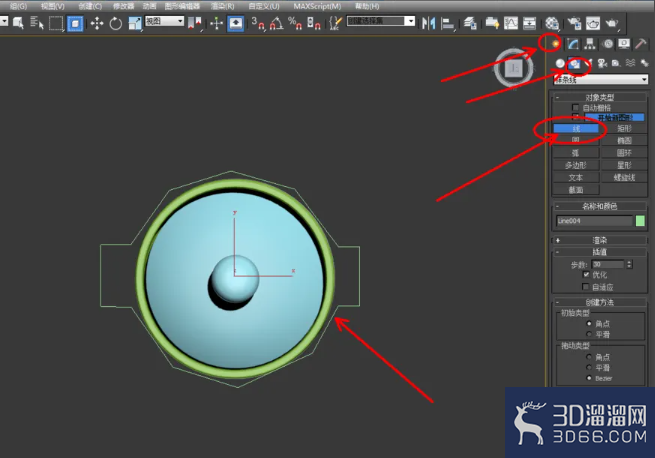Select Cameras category icon

[x=602, y=64]
